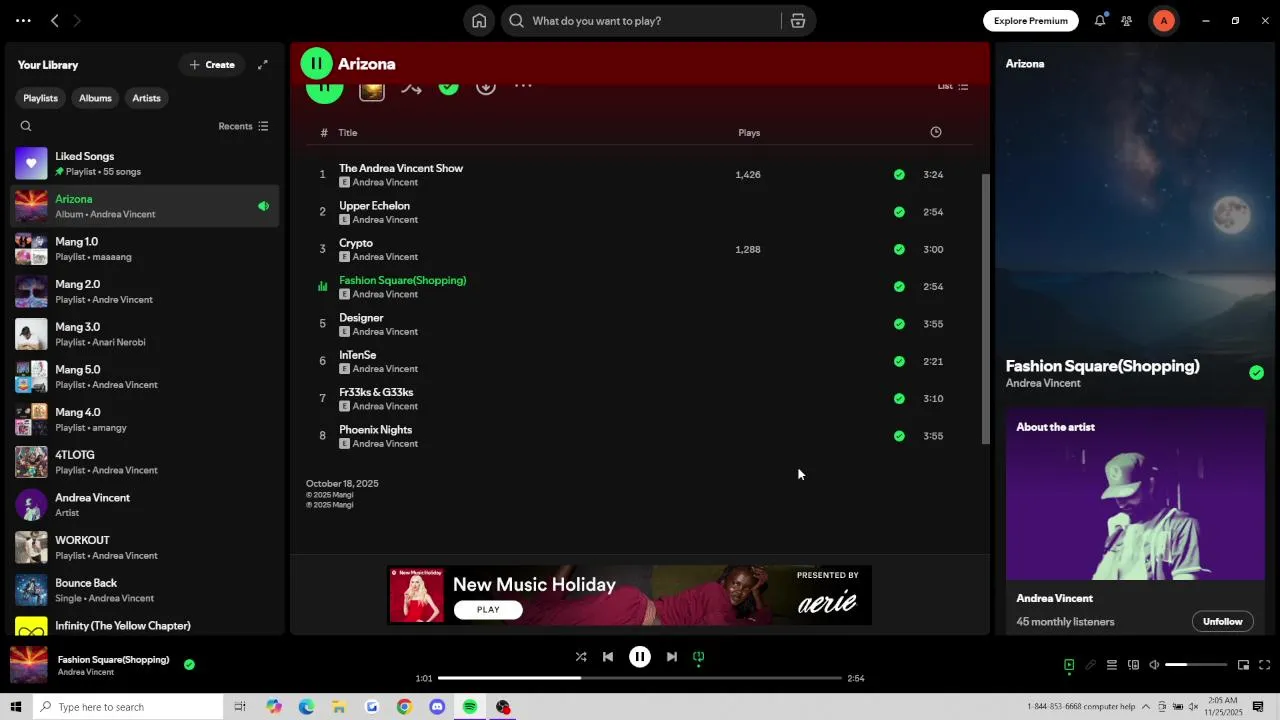This screenshot has width=1280, height=720.
Task: Open Discord from the taskbar
Action: point(437,707)
